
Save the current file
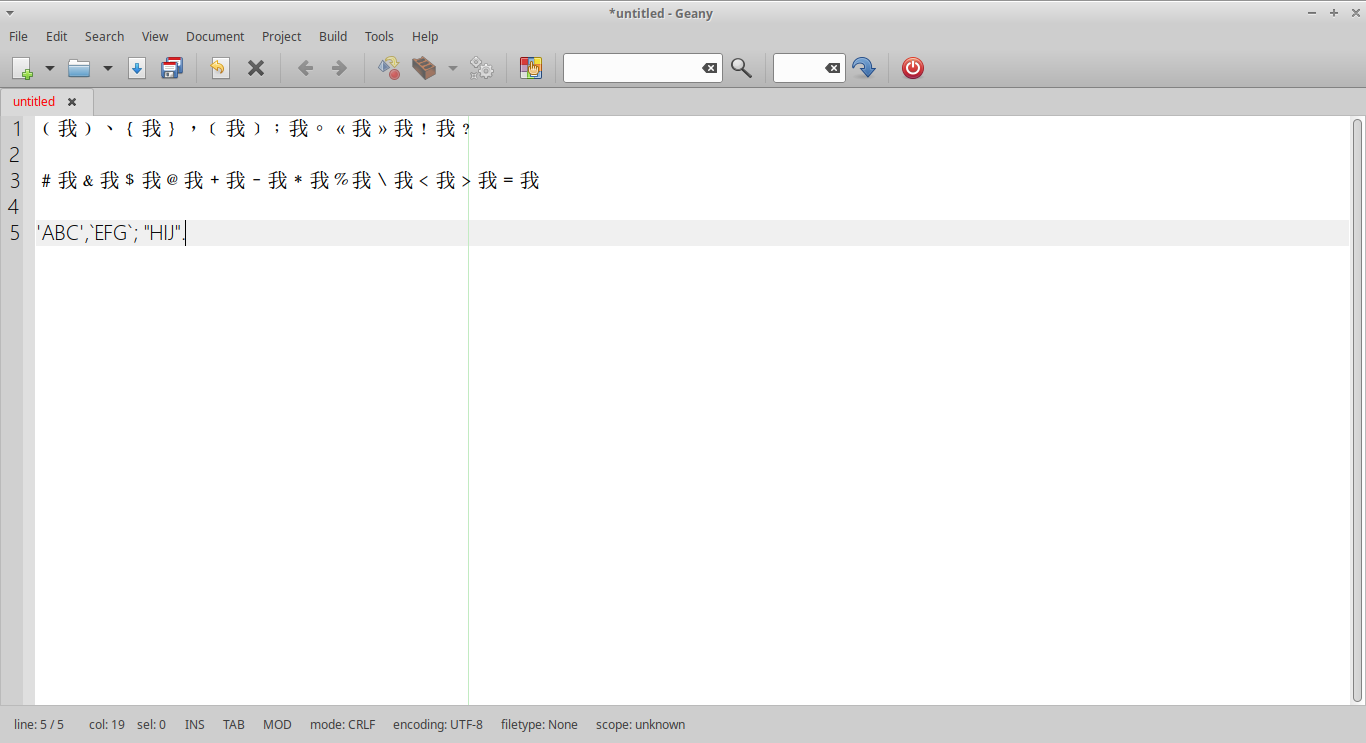136,68
